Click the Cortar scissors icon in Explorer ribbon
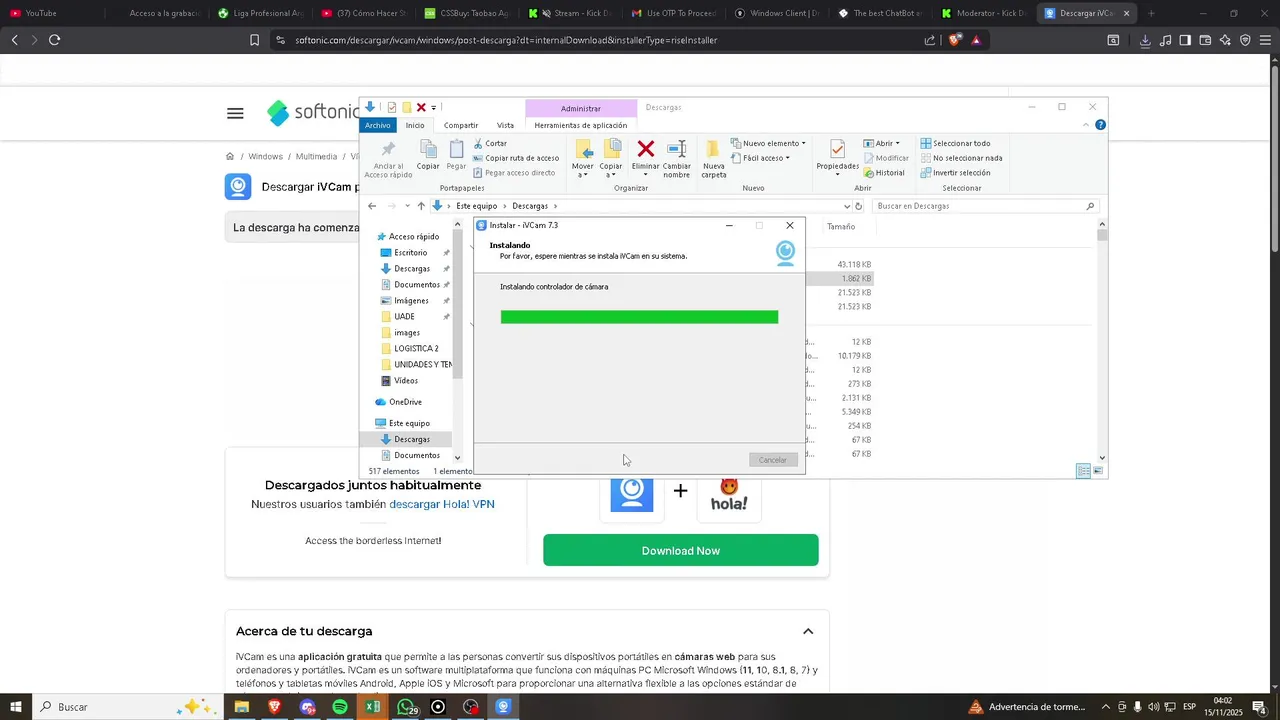The height and width of the screenshot is (720, 1280). (478, 144)
